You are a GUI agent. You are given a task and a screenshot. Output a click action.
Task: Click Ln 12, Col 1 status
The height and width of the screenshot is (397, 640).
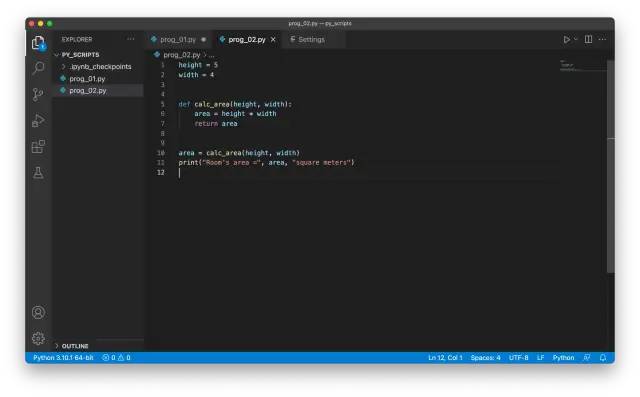(445, 358)
